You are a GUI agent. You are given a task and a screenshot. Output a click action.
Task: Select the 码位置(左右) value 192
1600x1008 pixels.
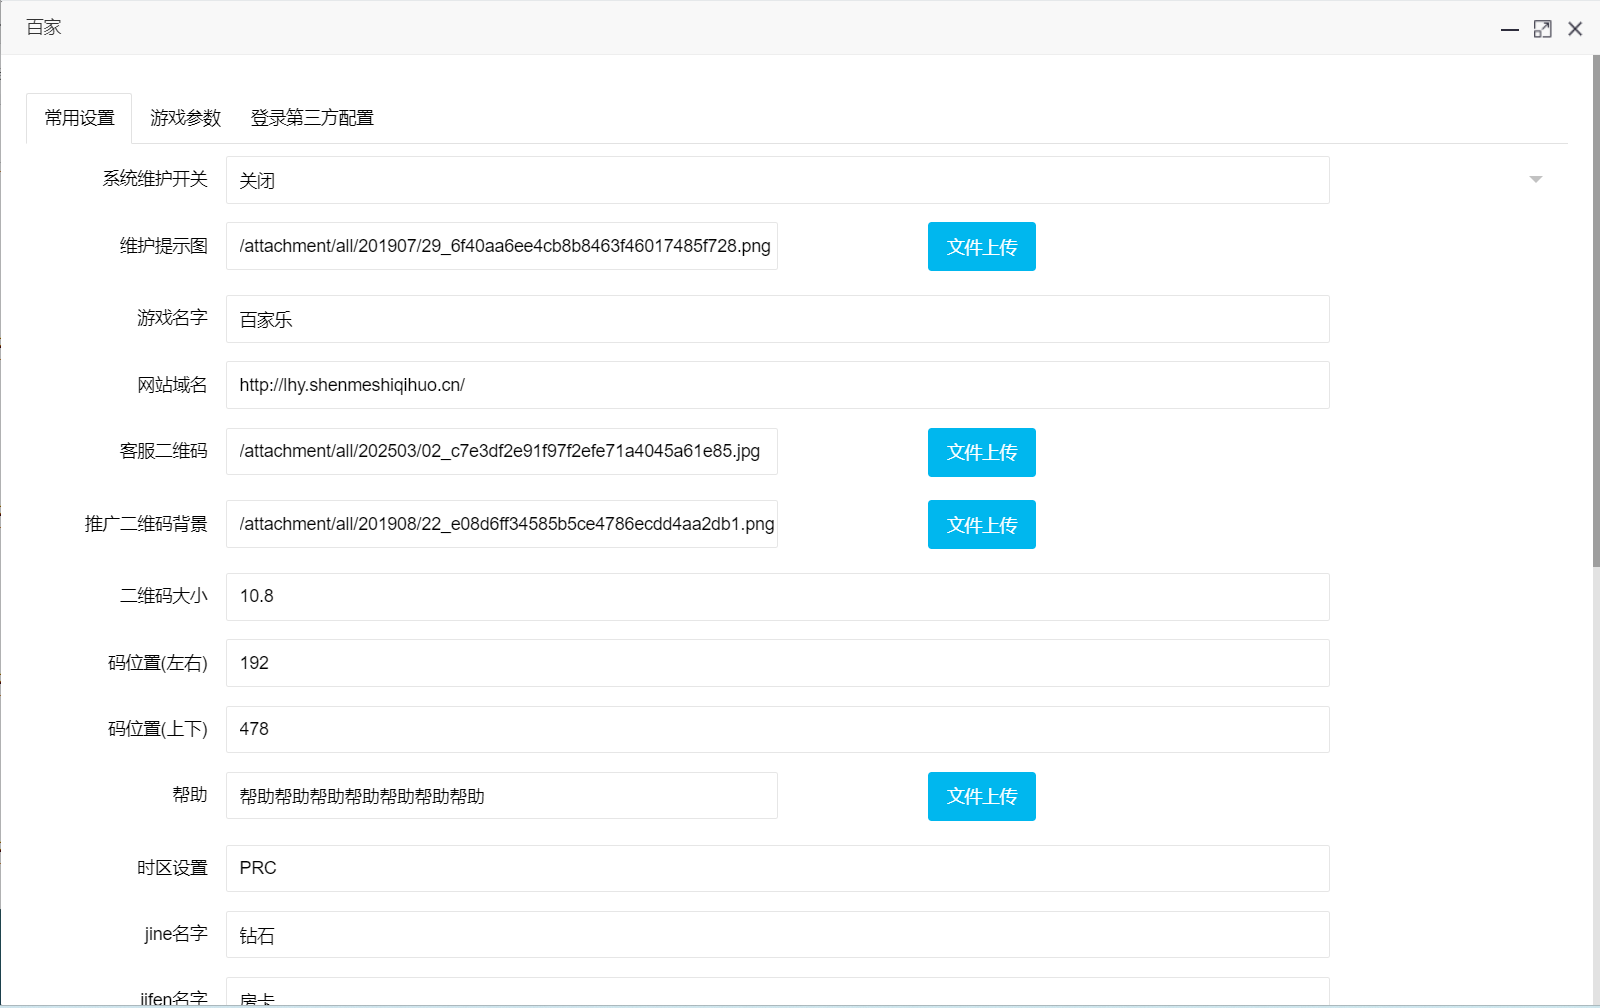click(x=778, y=663)
